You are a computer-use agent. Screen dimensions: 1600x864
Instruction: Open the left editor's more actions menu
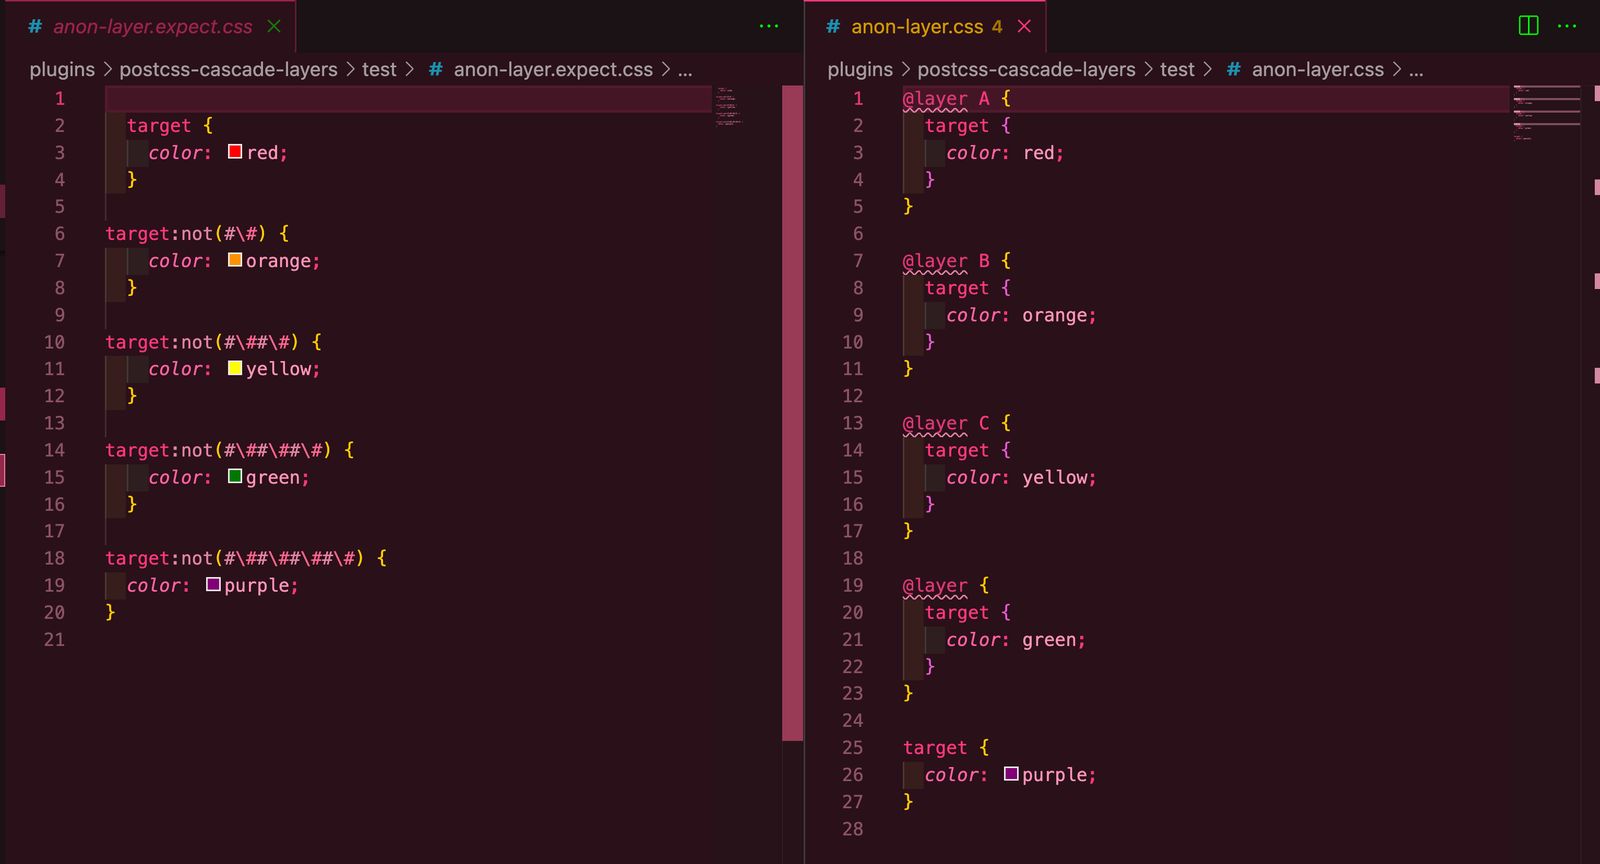[768, 26]
